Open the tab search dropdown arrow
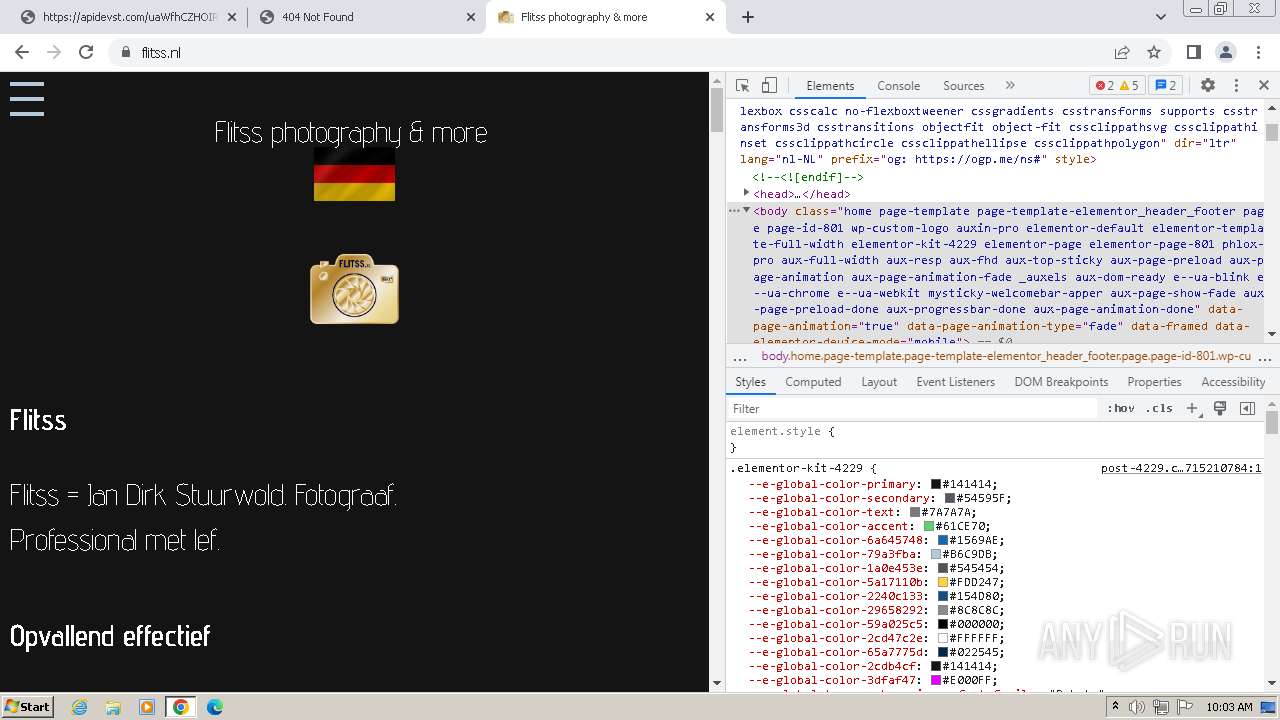The height and width of the screenshot is (720, 1280). (1160, 17)
